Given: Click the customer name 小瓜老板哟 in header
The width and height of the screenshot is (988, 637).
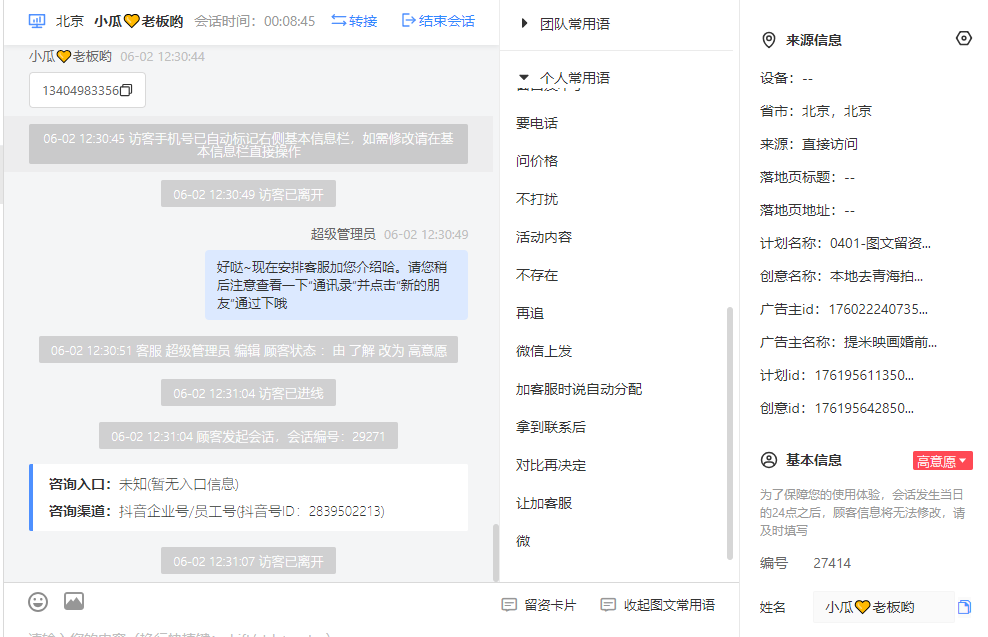Looking at the screenshot, I should pyautogui.click(x=139, y=21).
